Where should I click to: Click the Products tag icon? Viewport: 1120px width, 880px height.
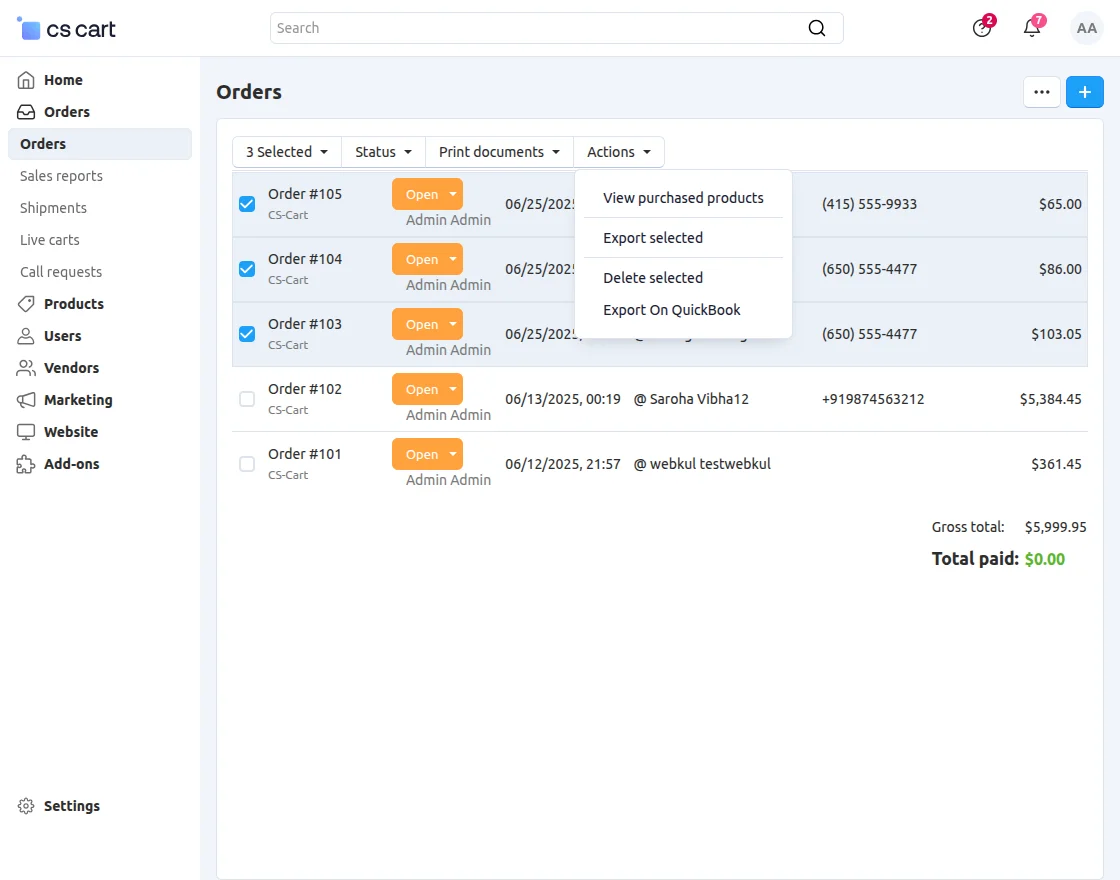(x=26, y=304)
